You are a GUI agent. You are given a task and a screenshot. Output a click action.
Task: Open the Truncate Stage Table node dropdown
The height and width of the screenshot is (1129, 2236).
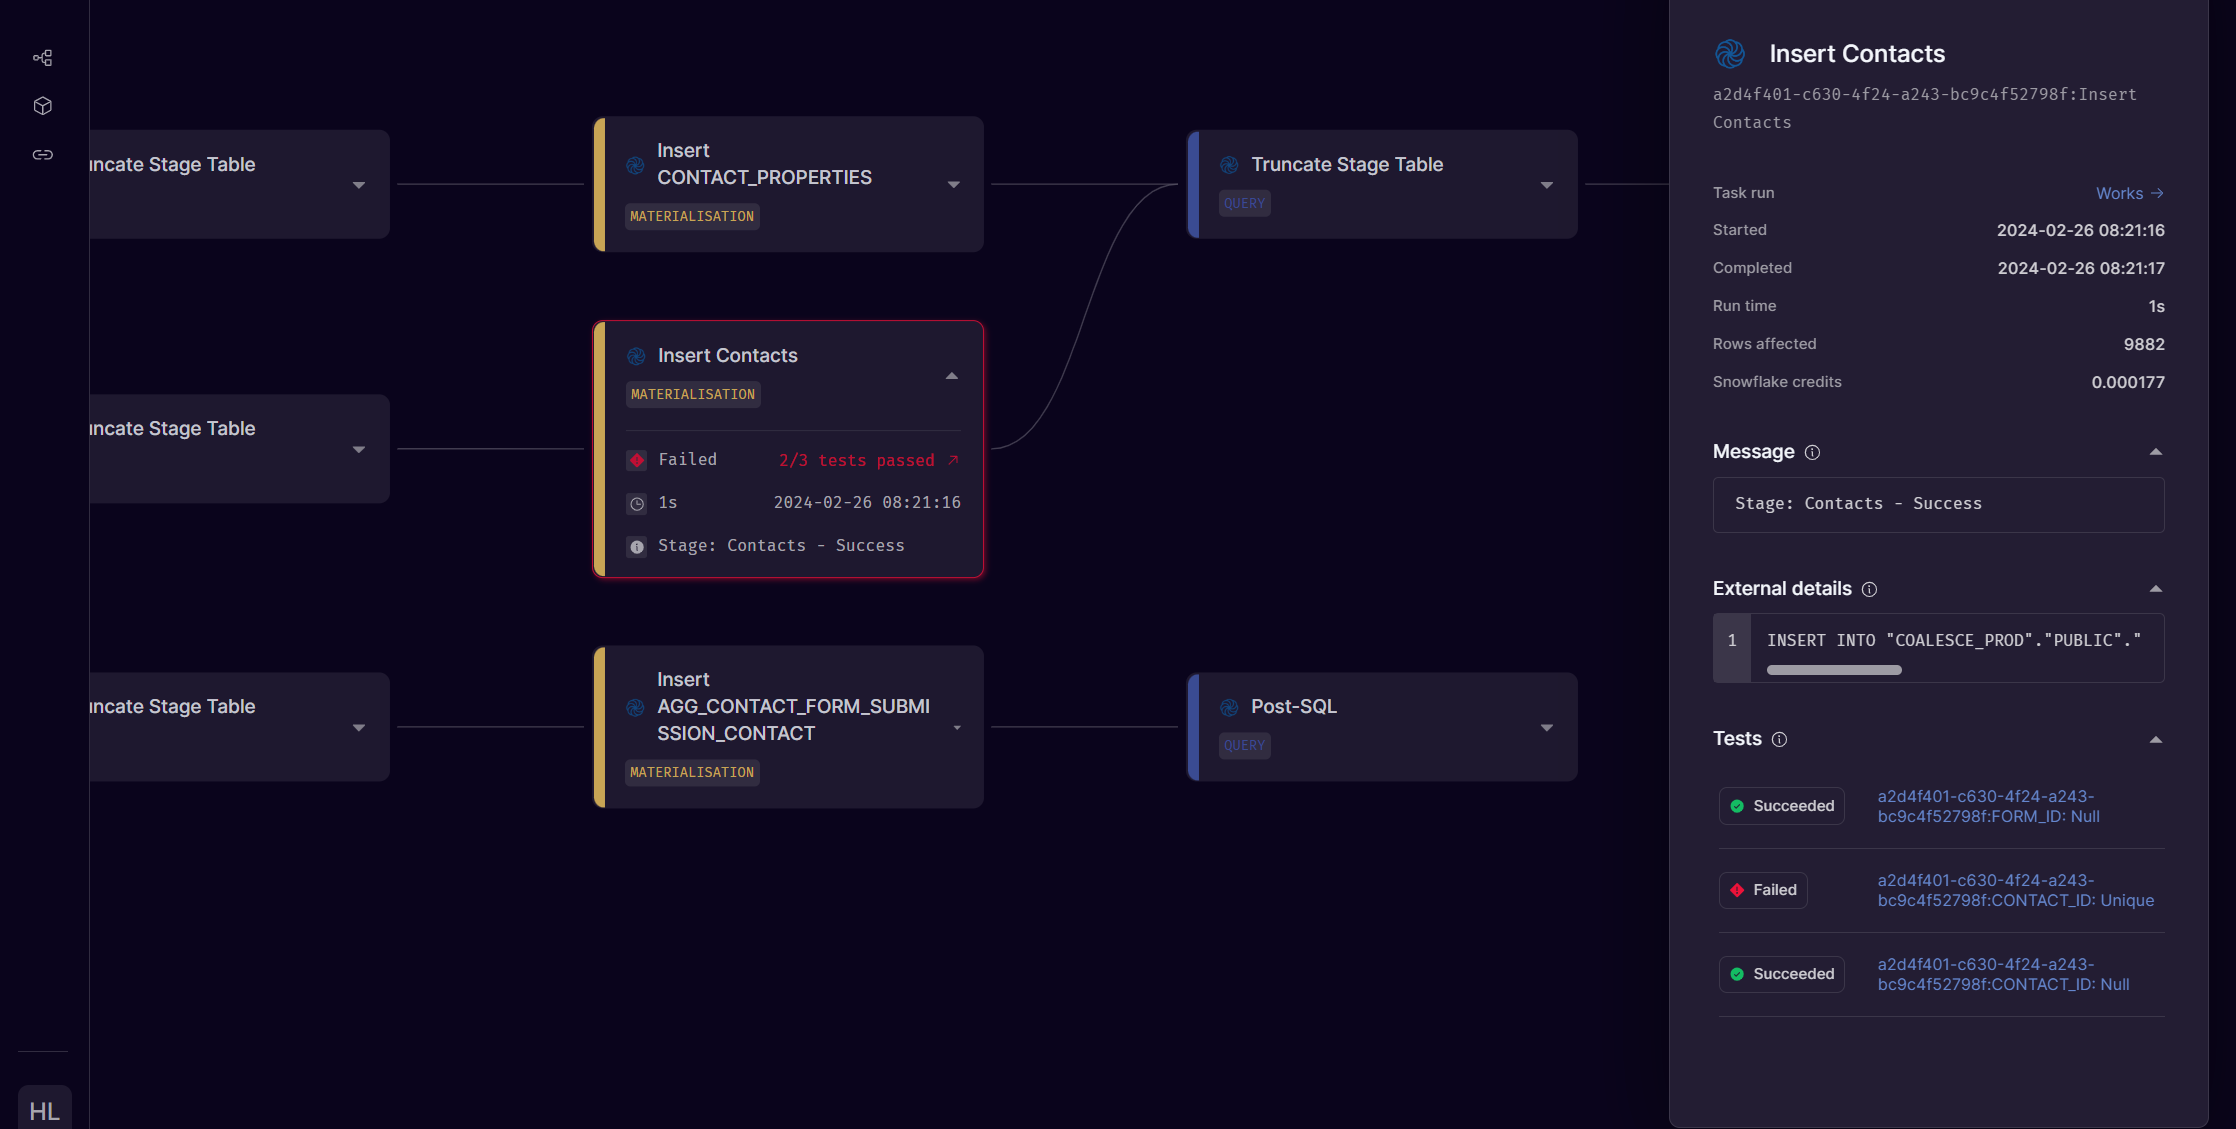1546,184
